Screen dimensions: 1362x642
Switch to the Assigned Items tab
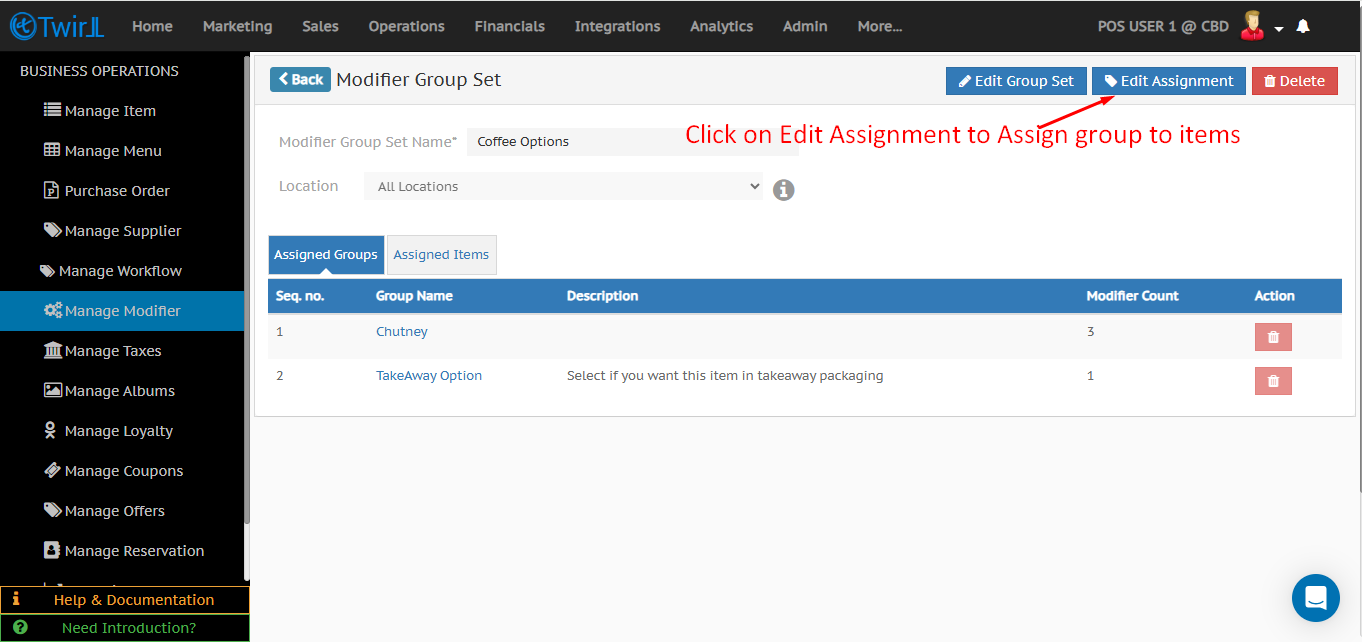(441, 255)
